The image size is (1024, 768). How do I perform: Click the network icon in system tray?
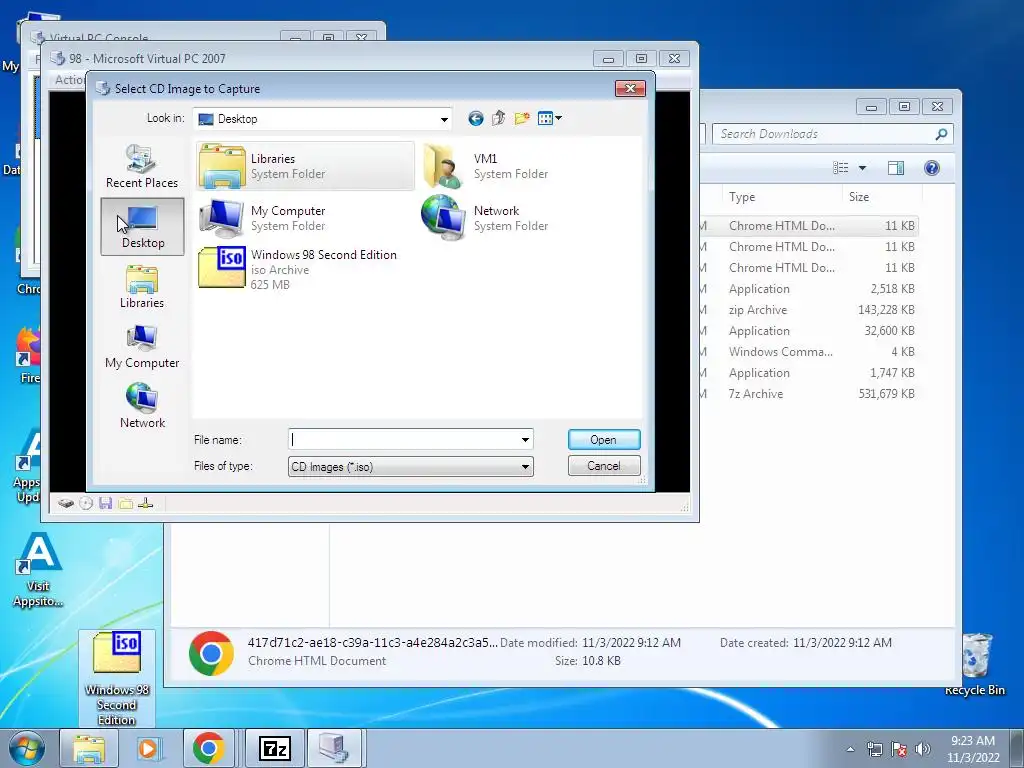coord(874,749)
